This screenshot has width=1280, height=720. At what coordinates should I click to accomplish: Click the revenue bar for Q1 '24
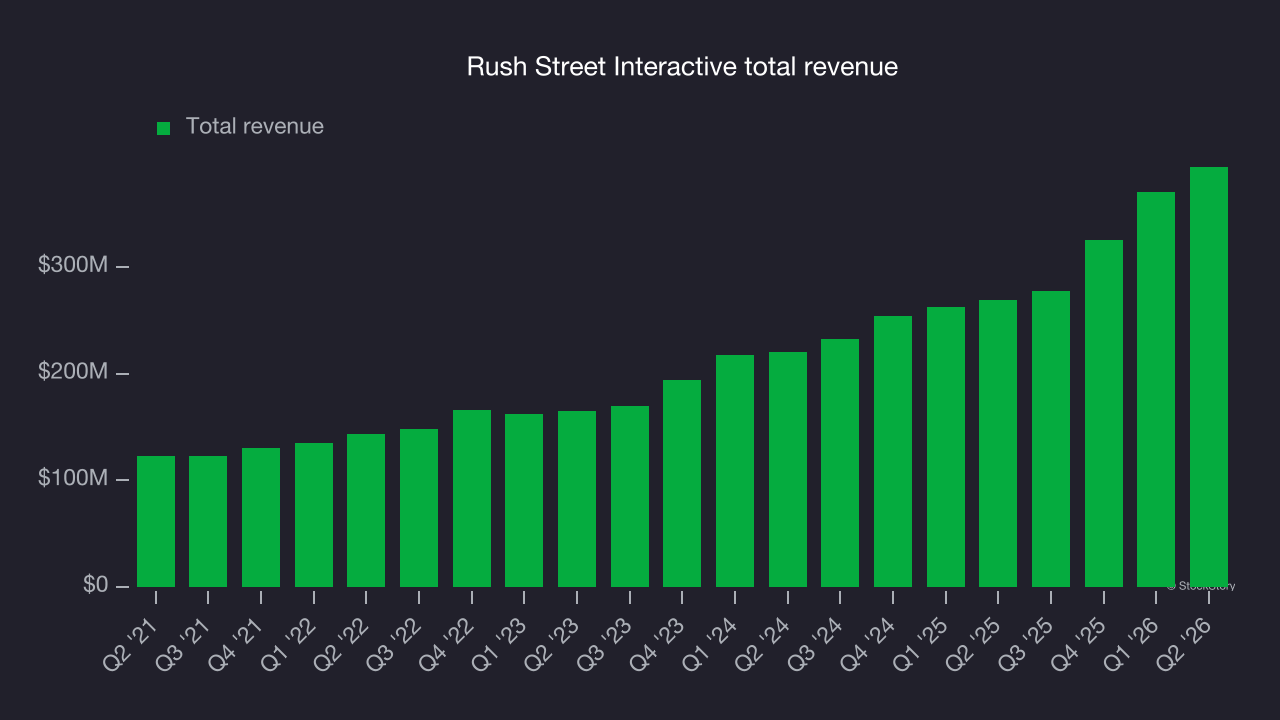pyautogui.click(x=735, y=471)
